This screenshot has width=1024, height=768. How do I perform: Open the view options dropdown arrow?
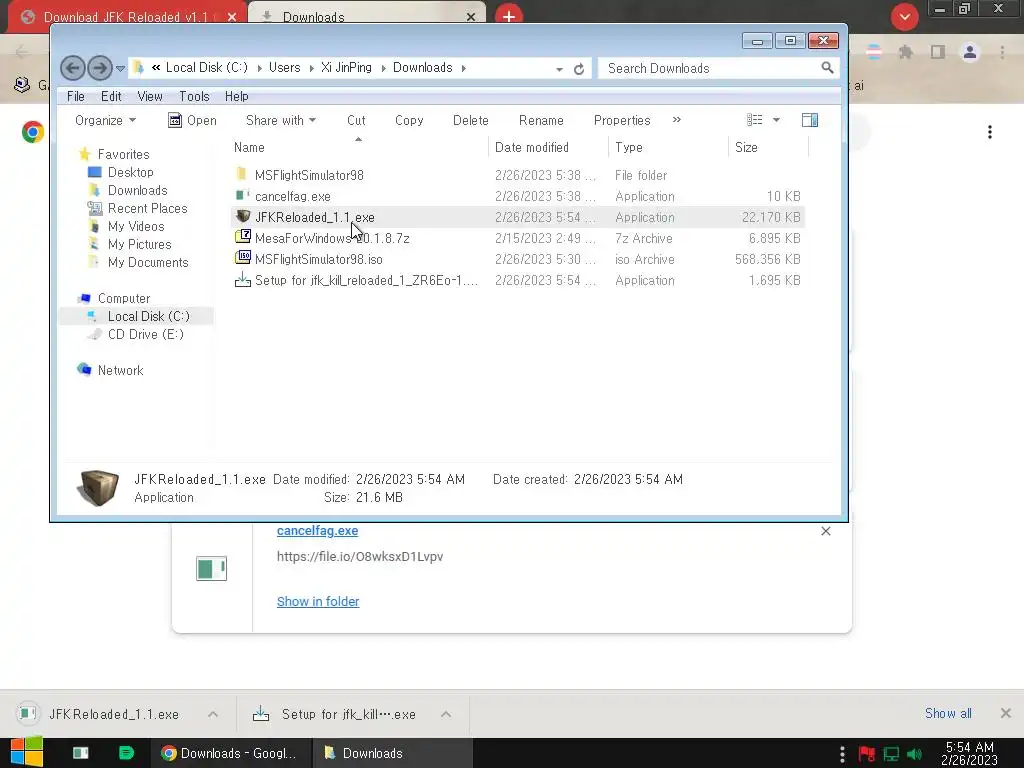pyautogui.click(x=776, y=120)
